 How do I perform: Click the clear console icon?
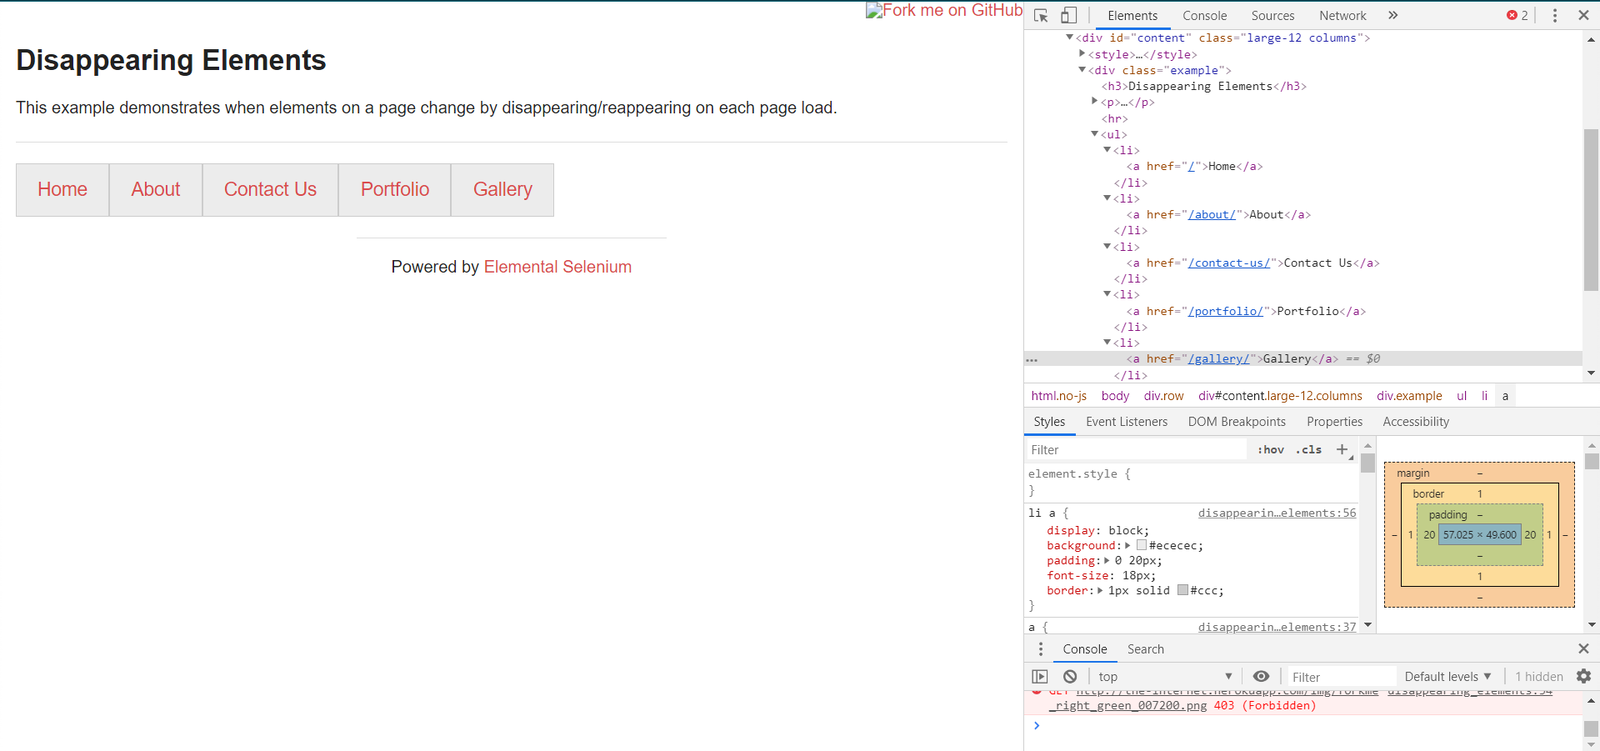pyautogui.click(x=1070, y=677)
